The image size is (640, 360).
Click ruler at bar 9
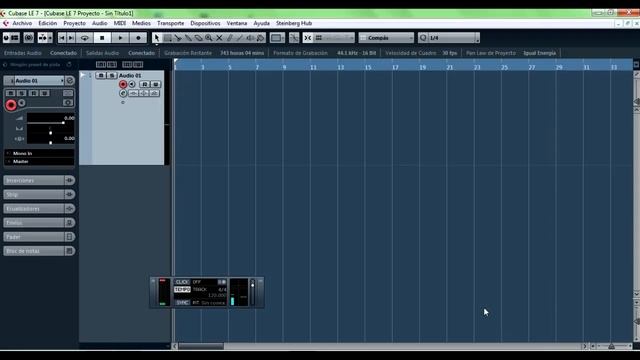[x=284, y=67]
